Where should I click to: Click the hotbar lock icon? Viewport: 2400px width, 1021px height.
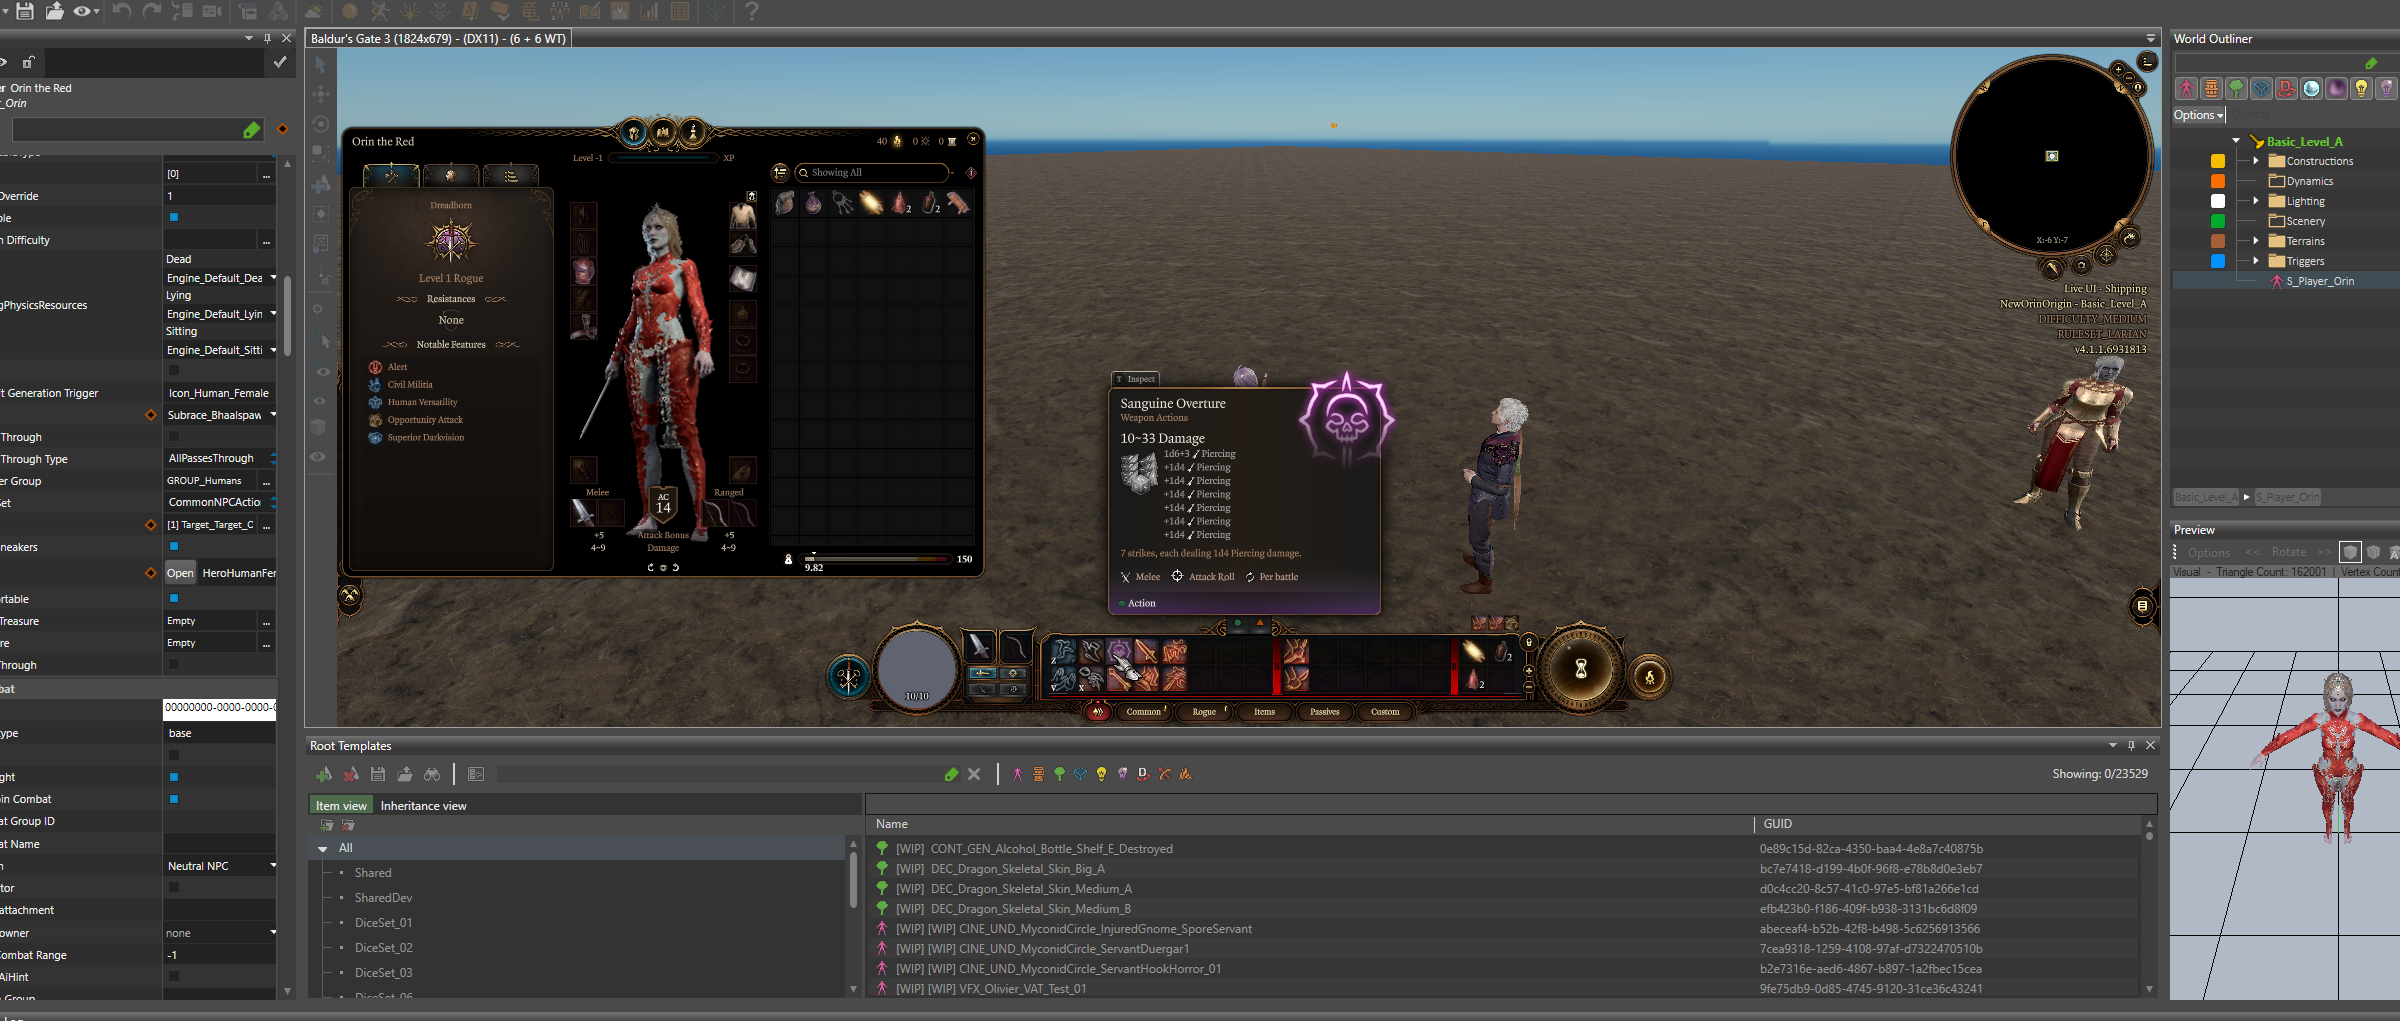(1528, 642)
